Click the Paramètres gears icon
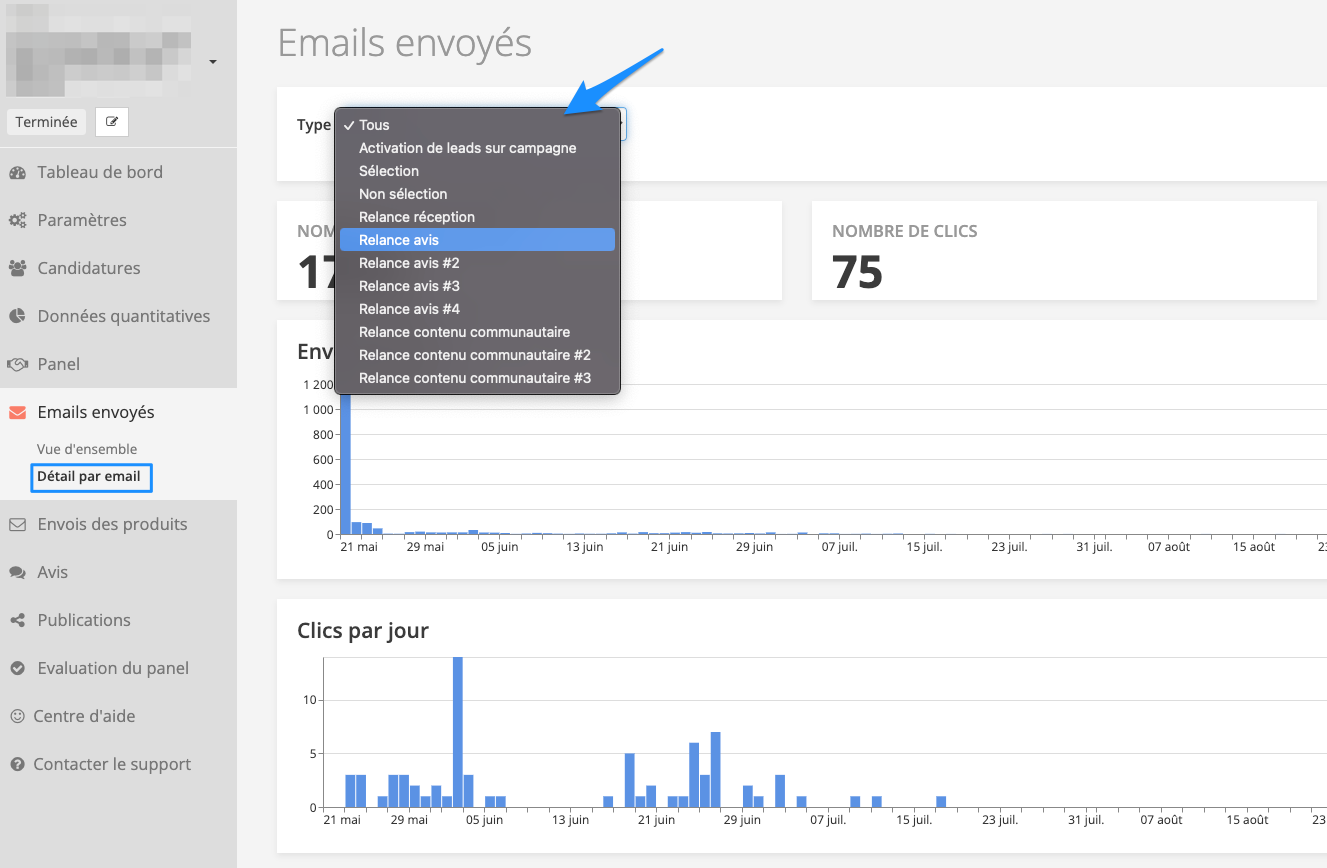The image size is (1327, 868). [x=17, y=221]
